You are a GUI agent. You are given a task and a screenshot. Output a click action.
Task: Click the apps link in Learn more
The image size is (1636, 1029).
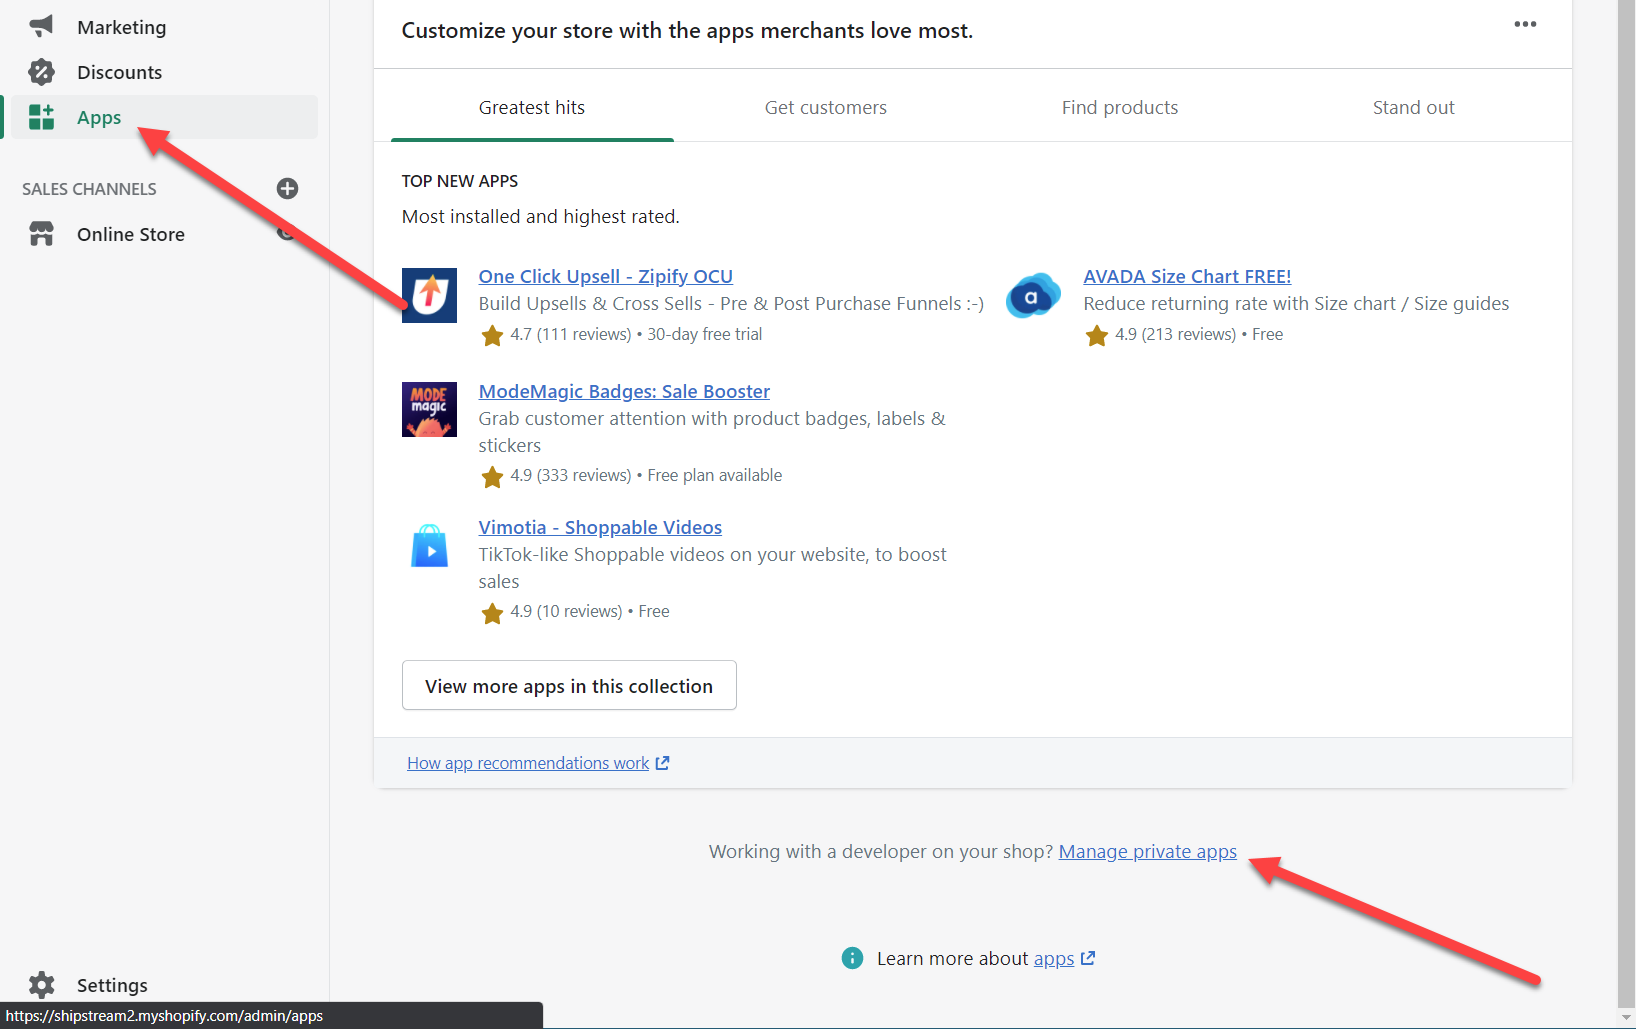(1054, 958)
